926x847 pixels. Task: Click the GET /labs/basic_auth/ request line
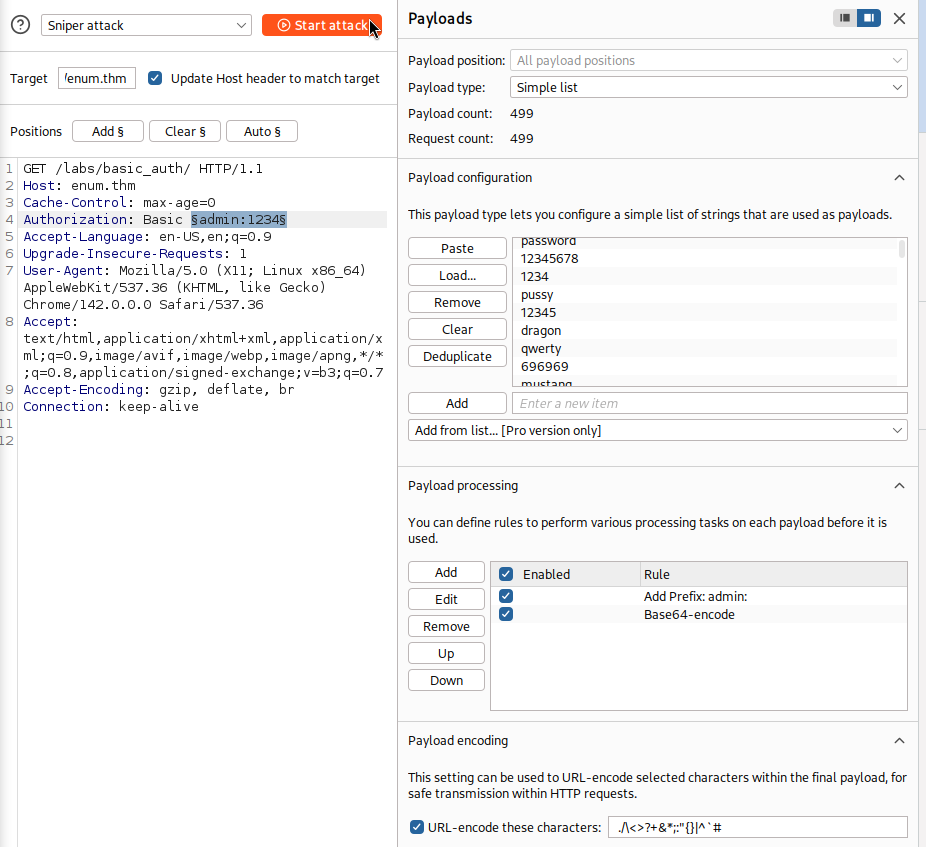pyautogui.click(x=143, y=168)
